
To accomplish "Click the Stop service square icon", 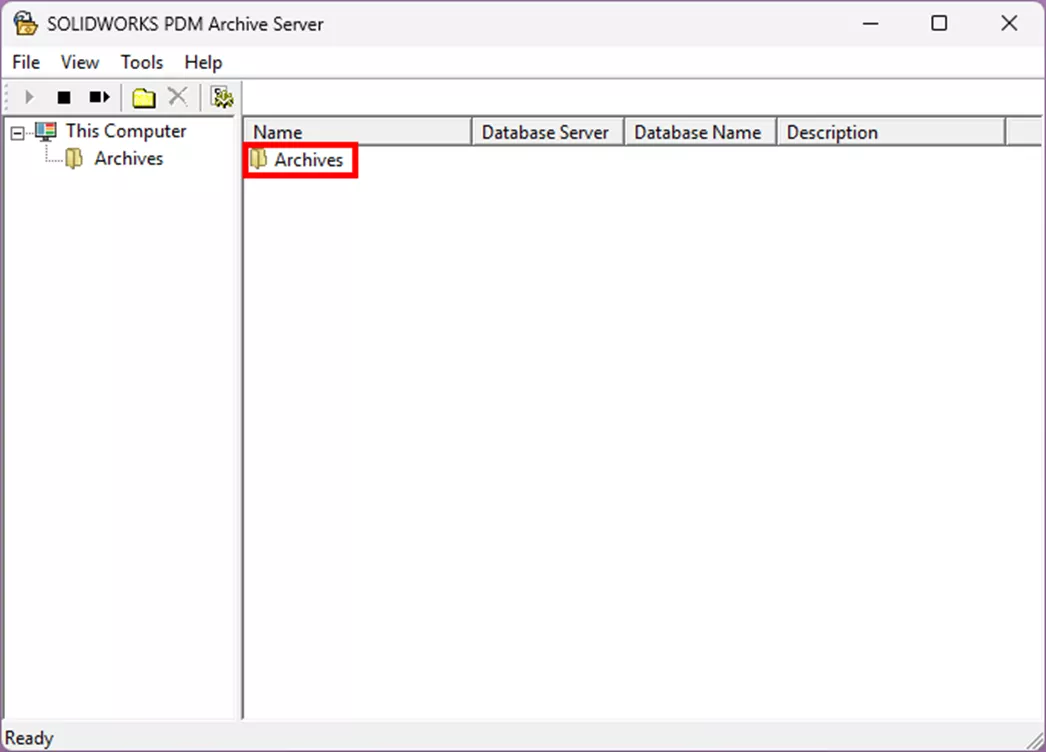I will [x=64, y=97].
